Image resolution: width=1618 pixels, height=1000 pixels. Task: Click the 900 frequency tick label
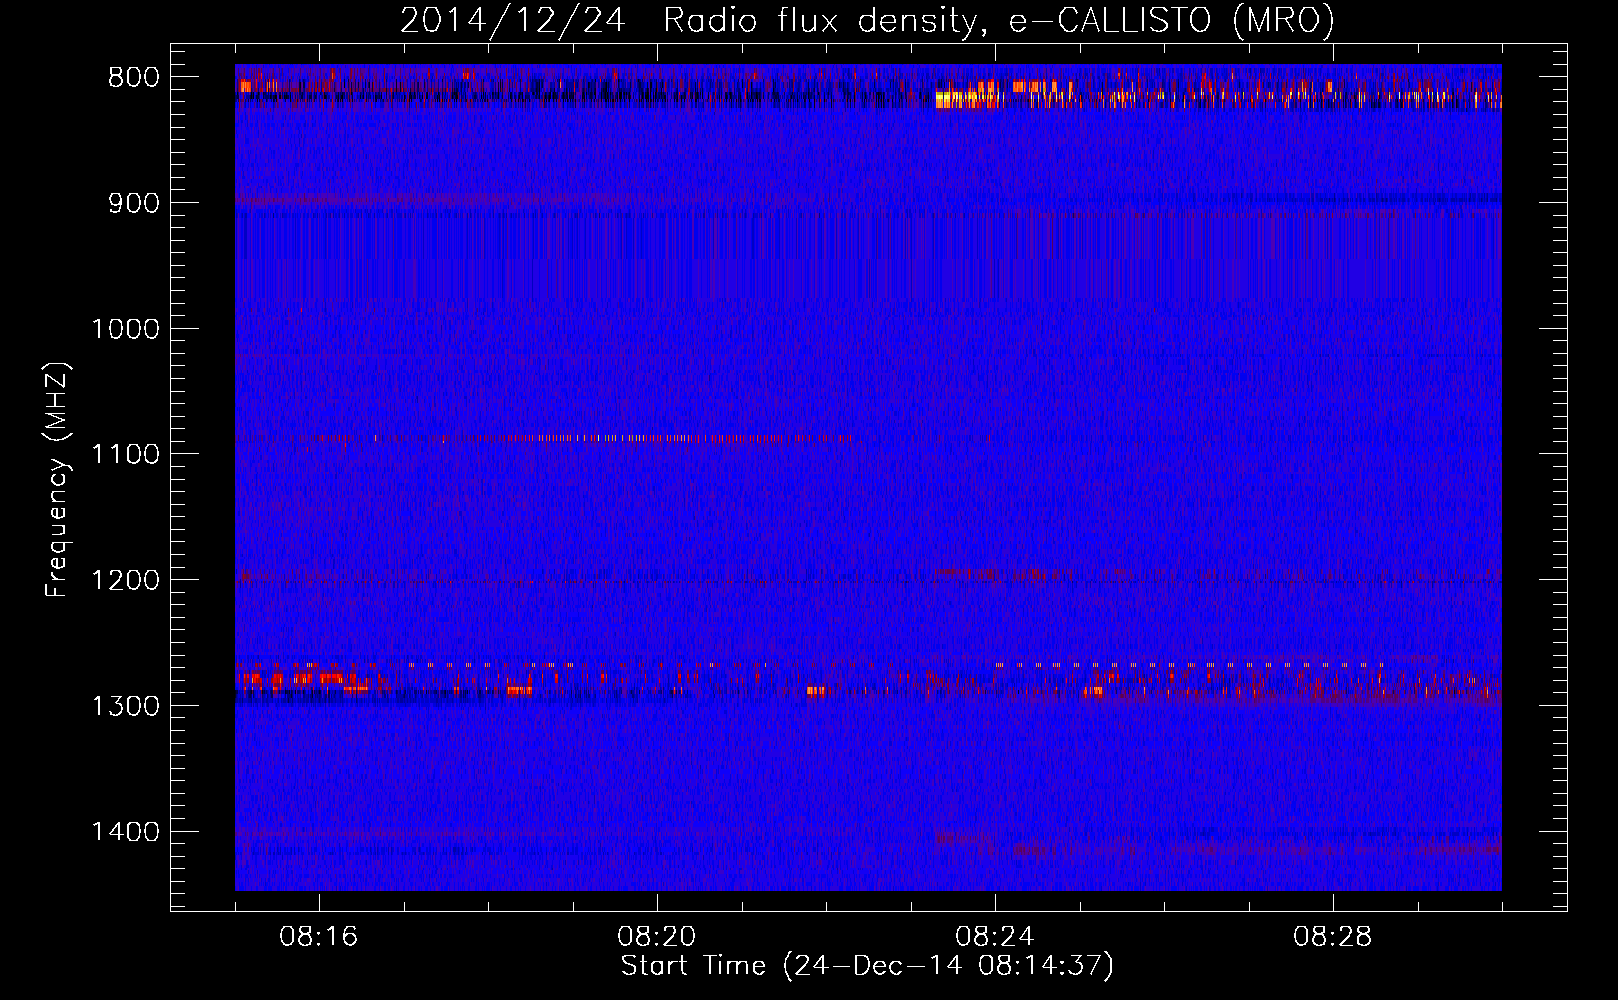[134, 203]
